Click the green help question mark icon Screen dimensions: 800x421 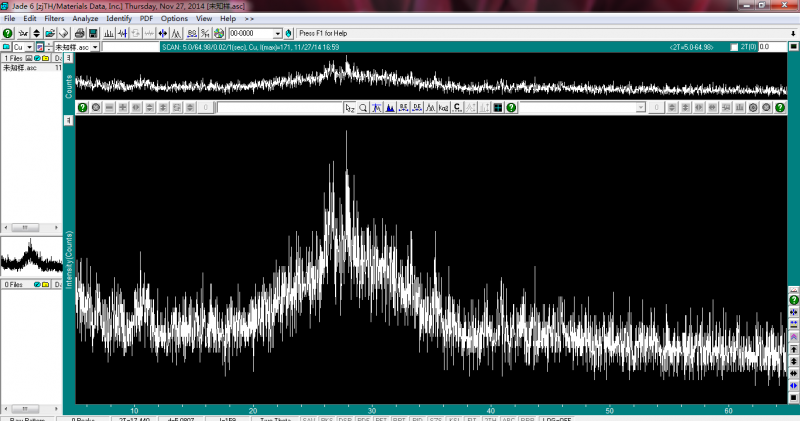[8, 33]
